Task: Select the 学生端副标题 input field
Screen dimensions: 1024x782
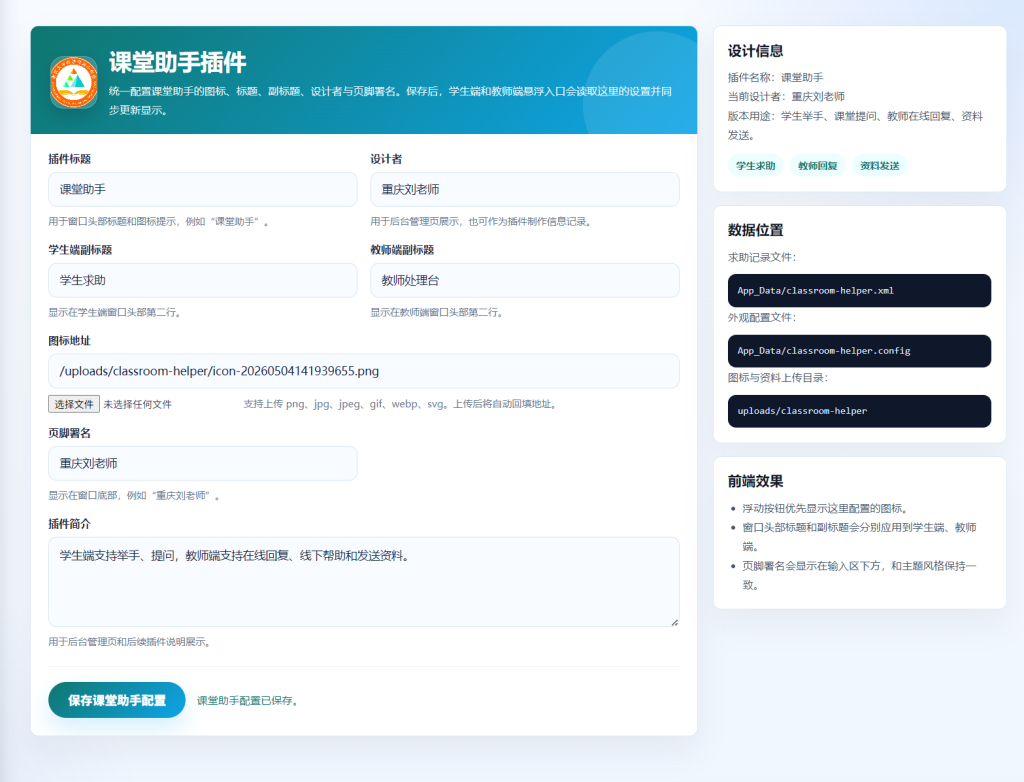Action: [202, 280]
